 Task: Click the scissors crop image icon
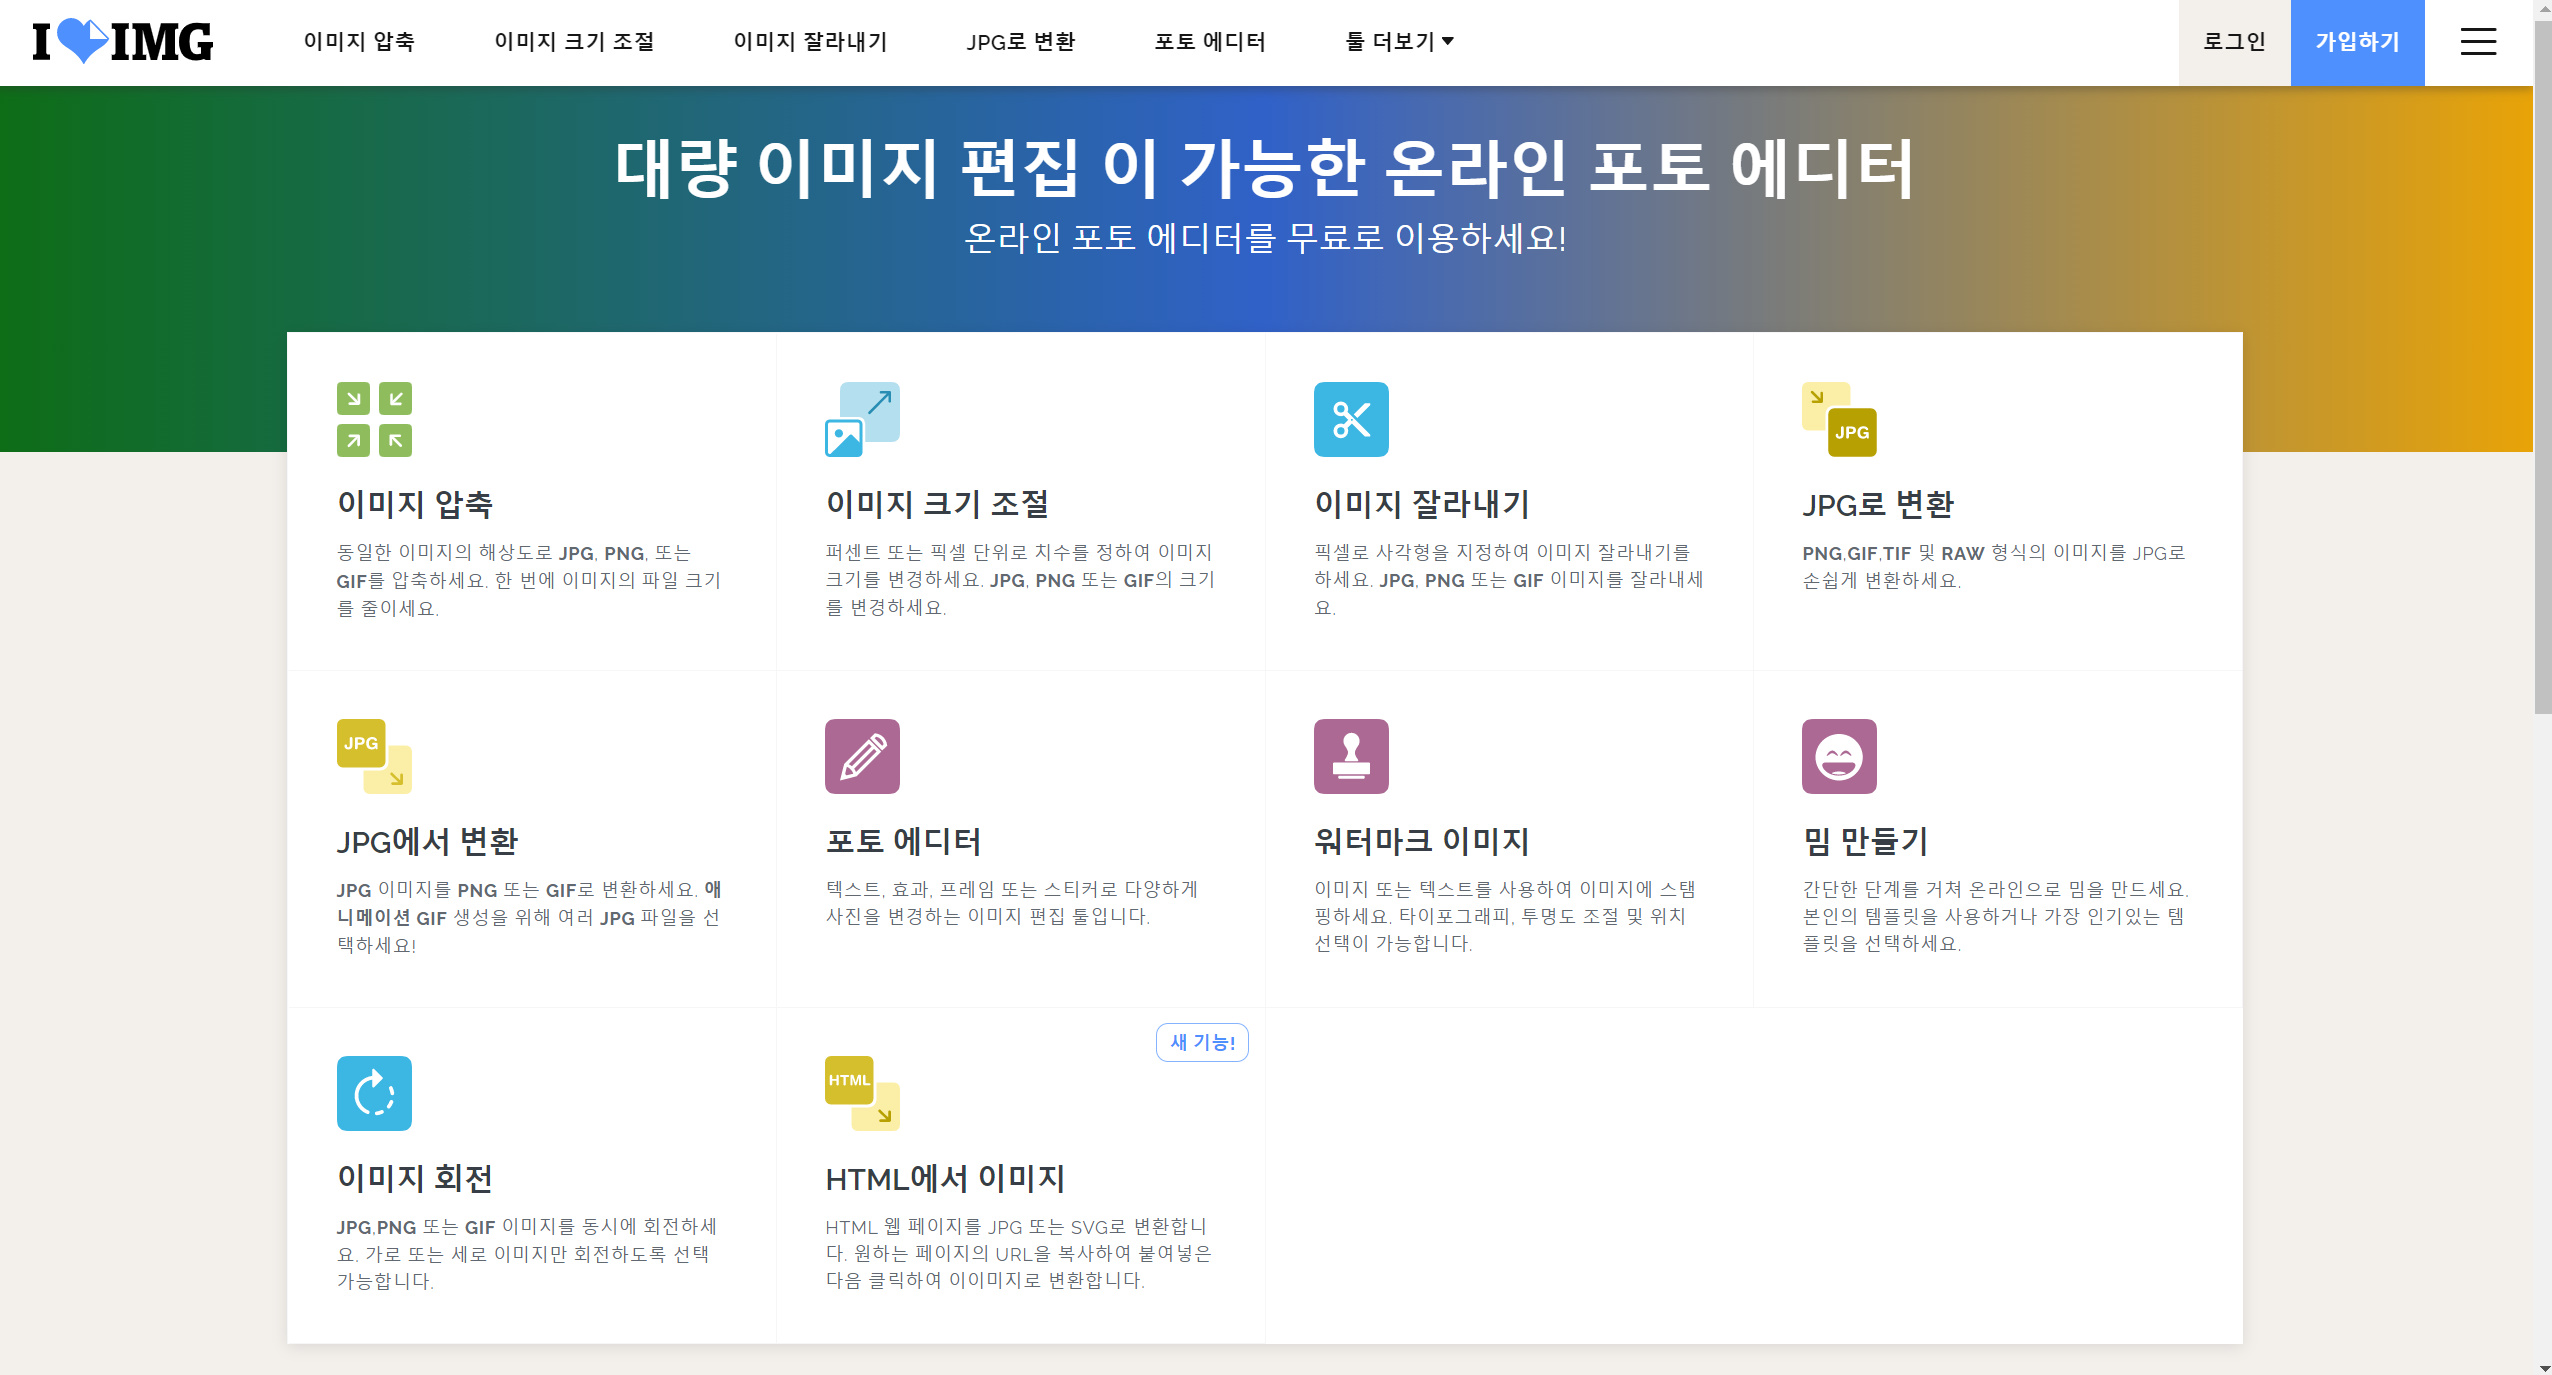coord(1351,419)
